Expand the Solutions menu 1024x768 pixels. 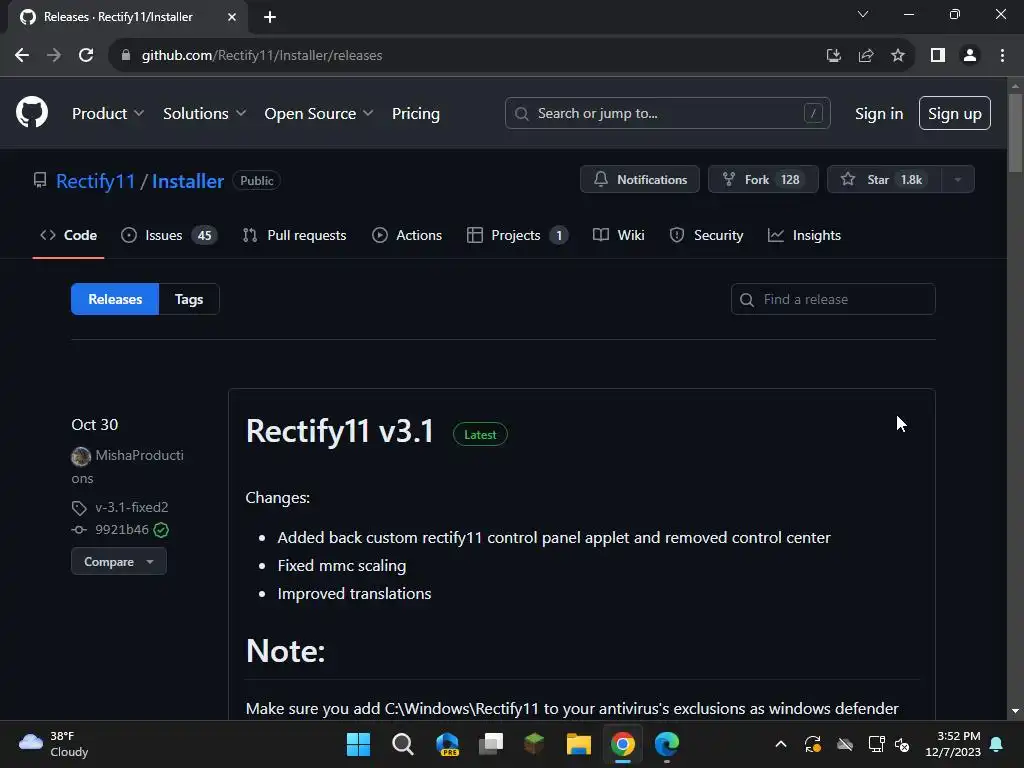[204, 114]
